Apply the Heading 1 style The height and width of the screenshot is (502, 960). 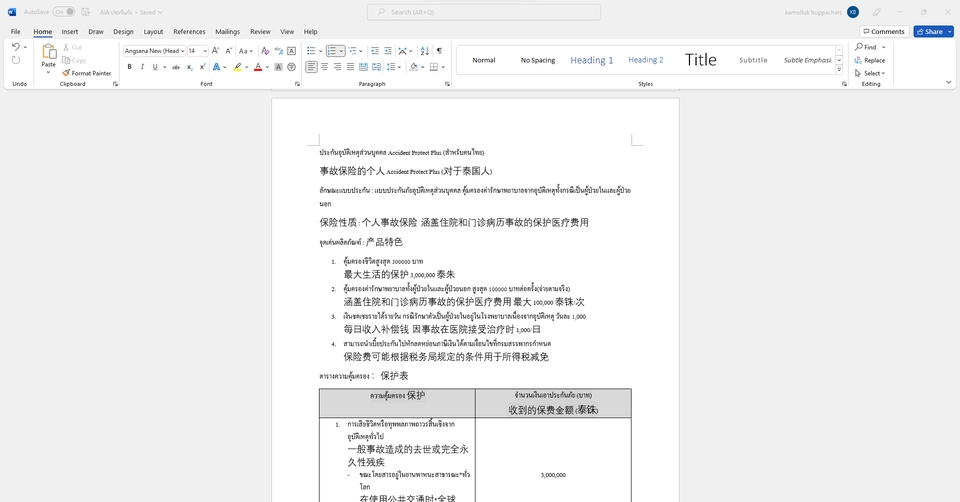[x=591, y=60]
